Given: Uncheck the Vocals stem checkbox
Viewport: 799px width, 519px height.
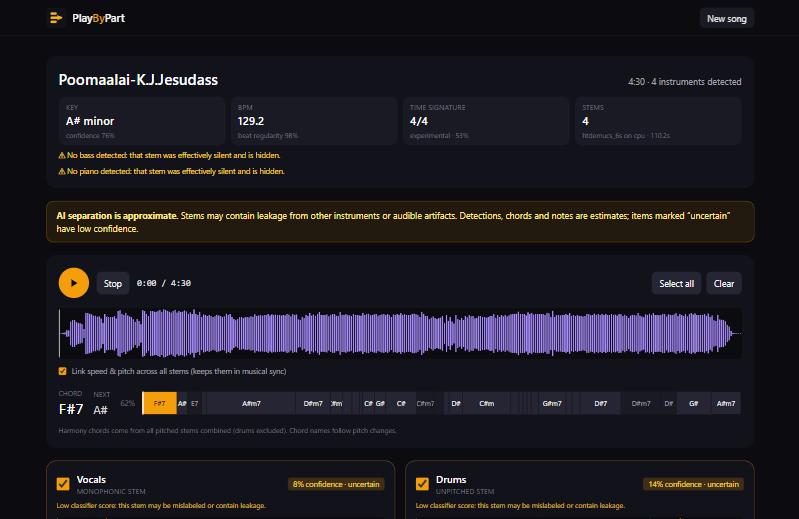Looking at the screenshot, I should [x=63, y=484].
